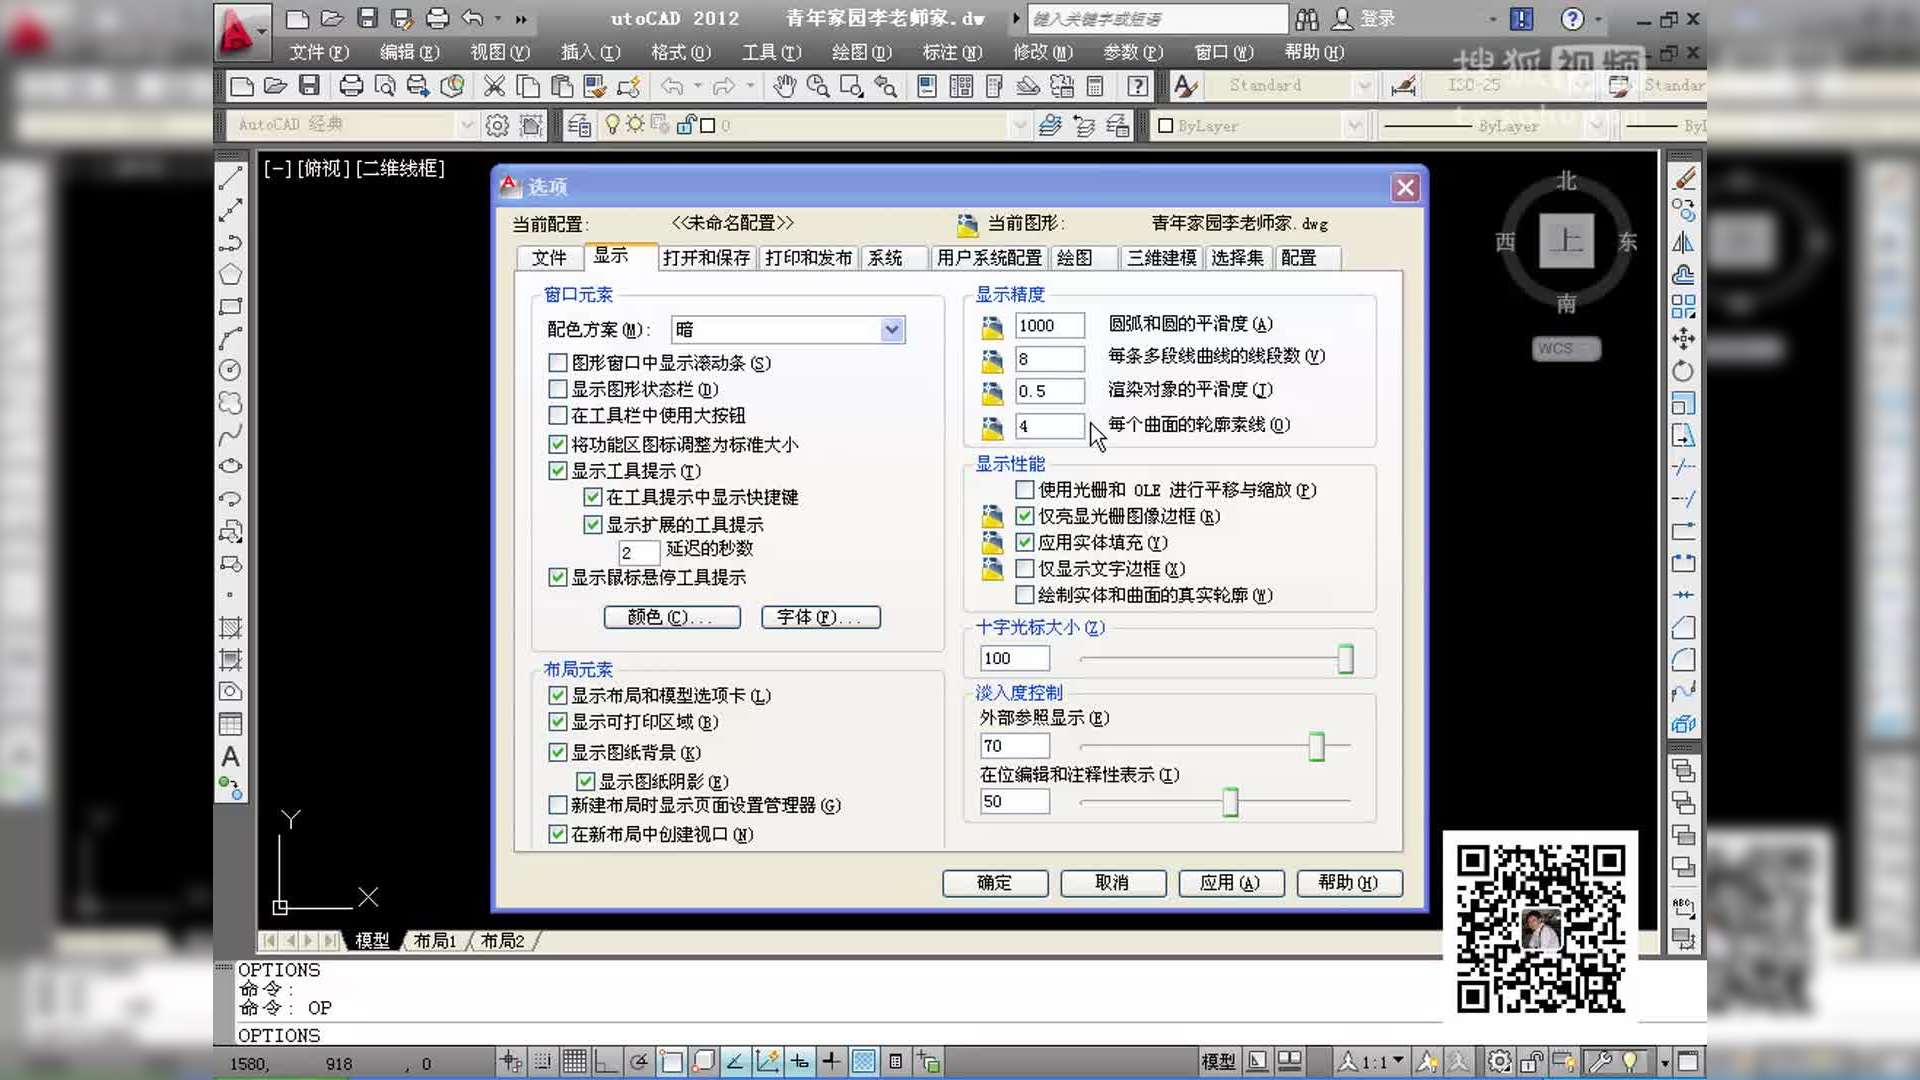Select the Spline tool
This screenshot has width=1920, height=1080.
point(230,435)
